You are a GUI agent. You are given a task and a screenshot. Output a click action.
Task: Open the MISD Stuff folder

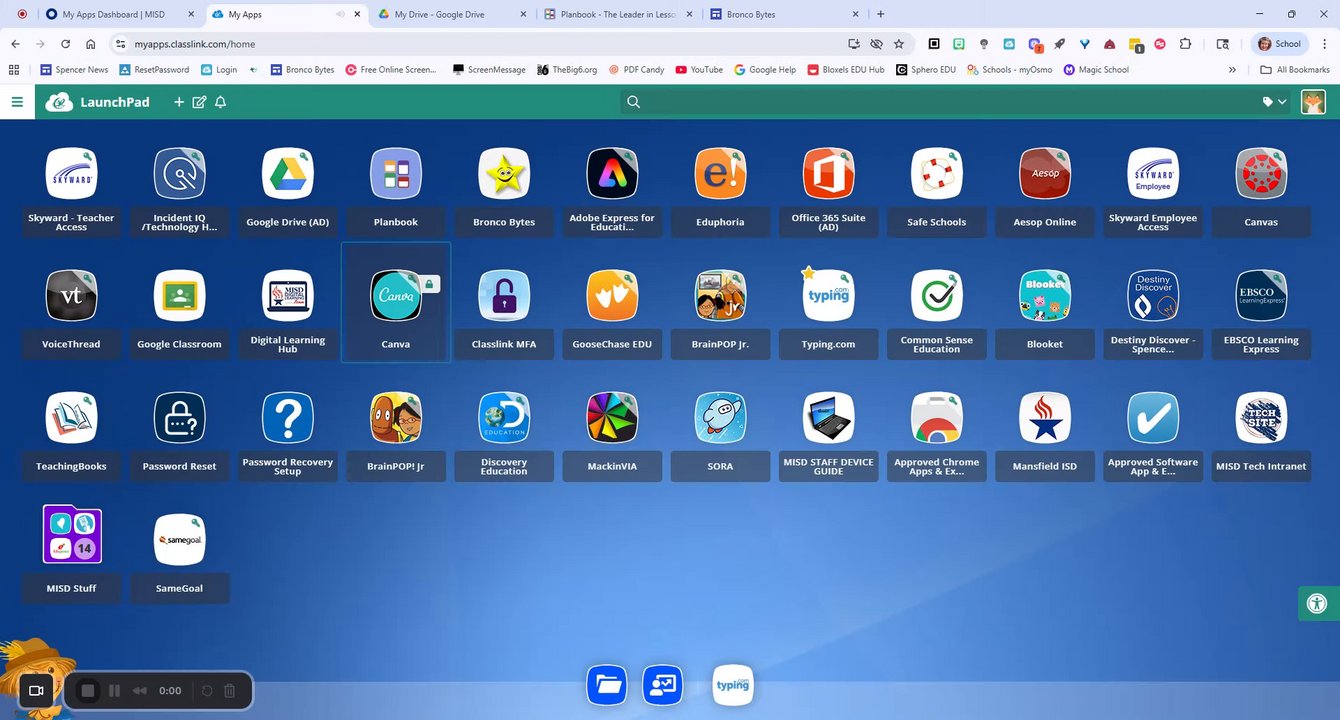point(72,534)
